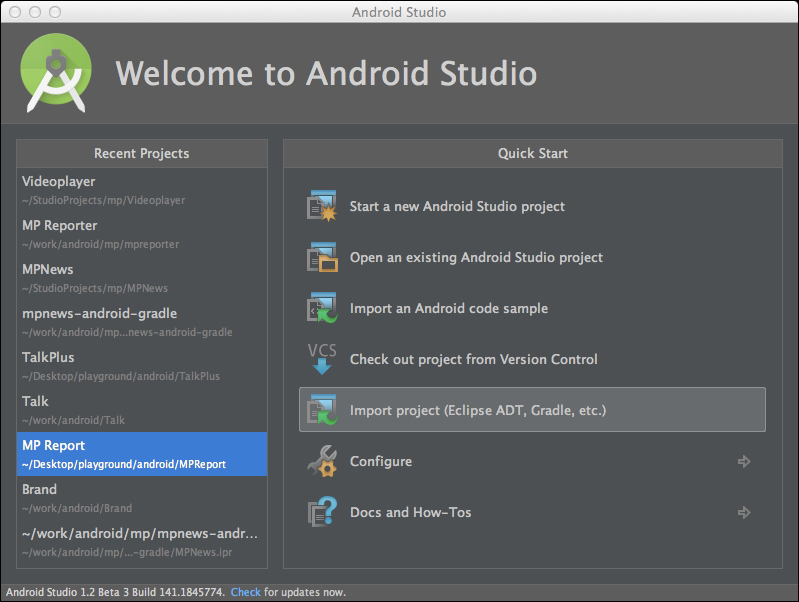
Task: Click the Android Studio build version text
Action: (x=115, y=592)
